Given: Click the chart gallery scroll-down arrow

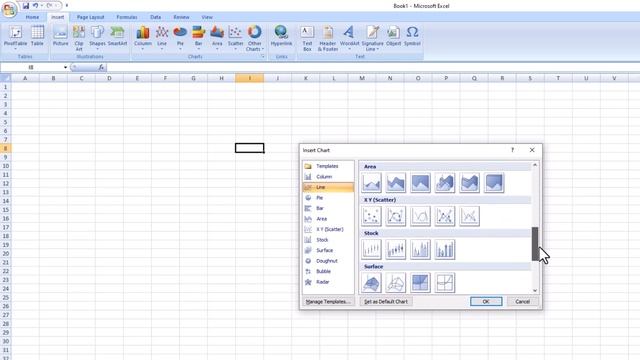Looking at the screenshot, I should point(535,291).
